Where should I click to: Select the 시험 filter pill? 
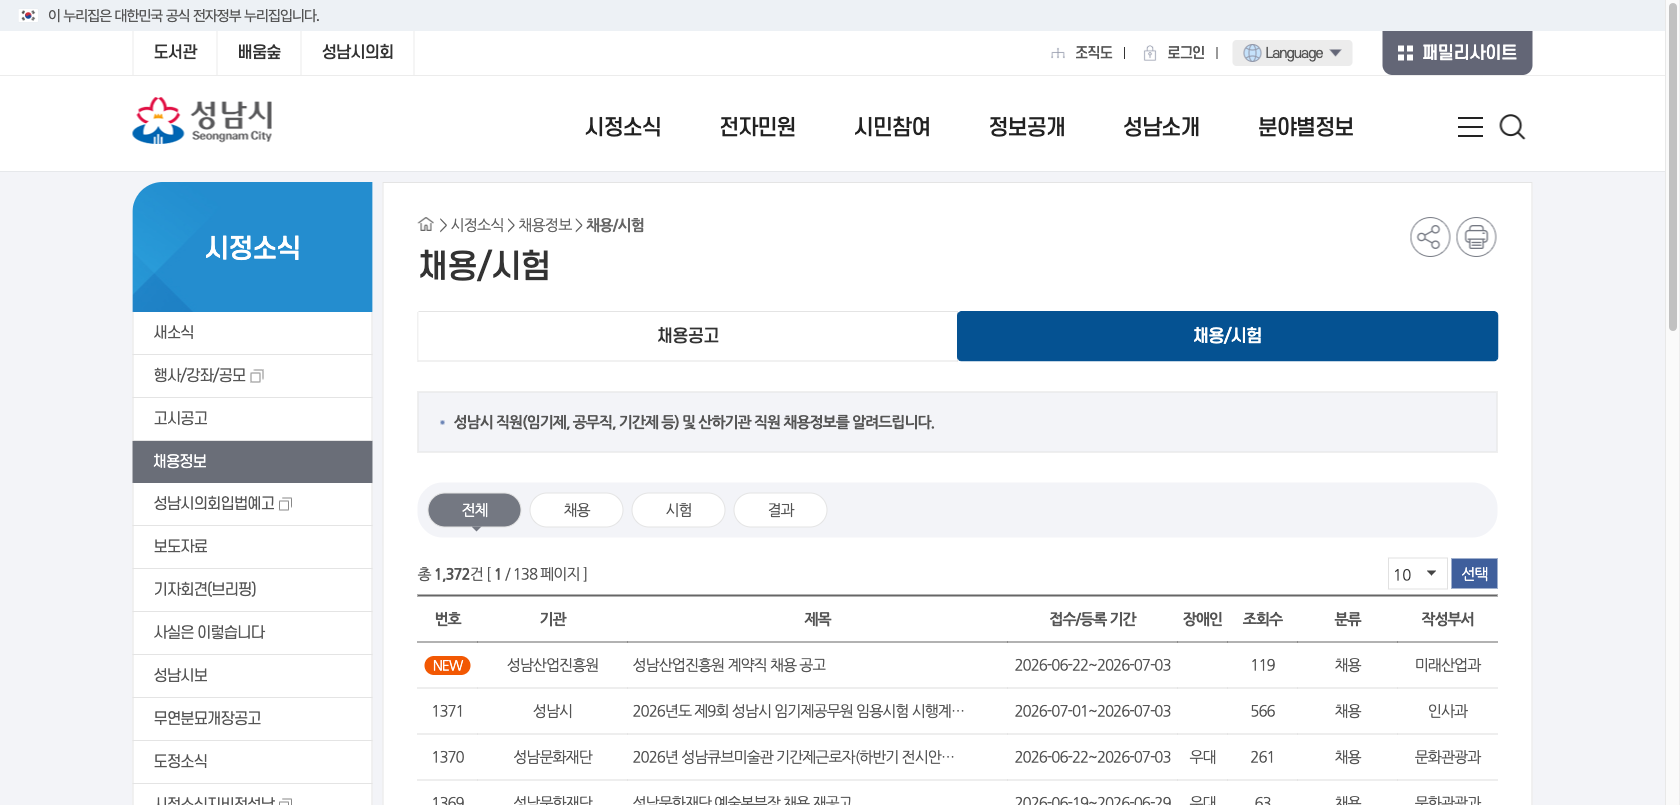(x=679, y=510)
